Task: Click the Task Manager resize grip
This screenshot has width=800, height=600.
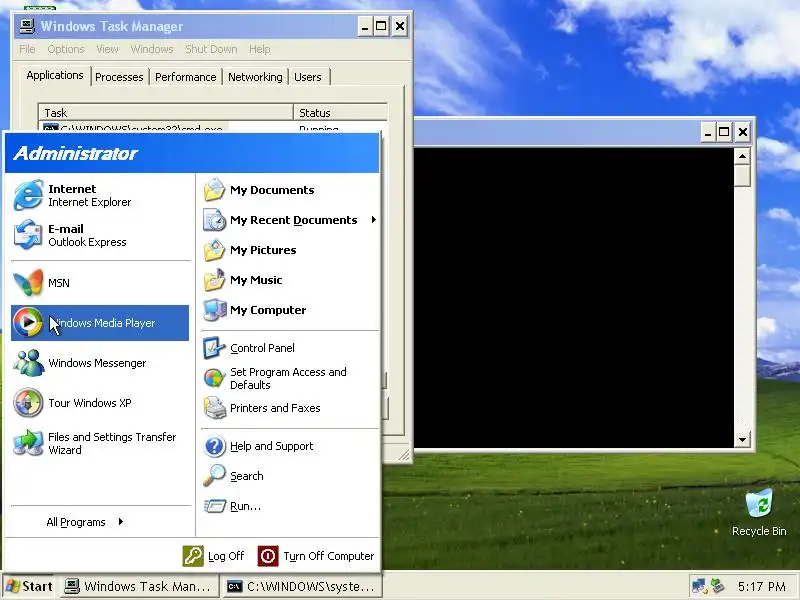Action: click(x=404, y=455)
